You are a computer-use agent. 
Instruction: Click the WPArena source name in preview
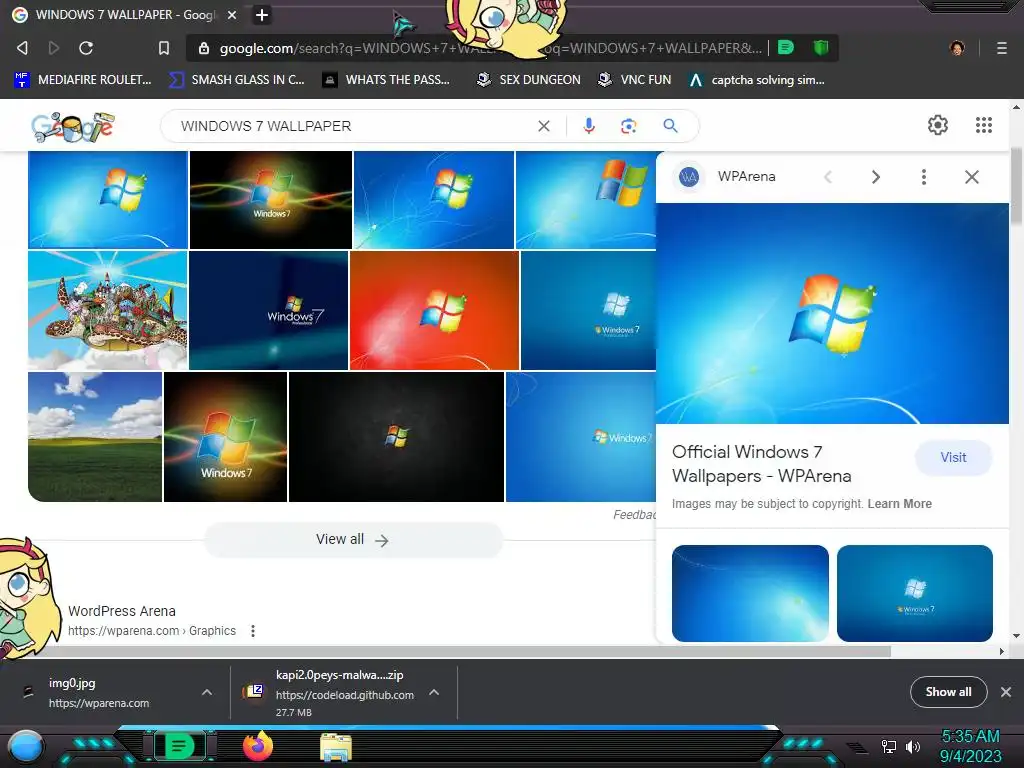746,176
